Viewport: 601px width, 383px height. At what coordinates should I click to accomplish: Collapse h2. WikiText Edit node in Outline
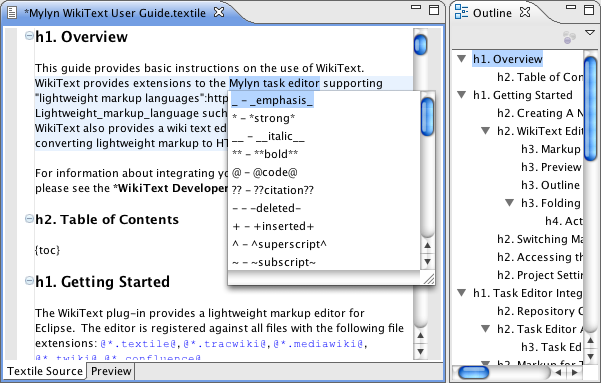(486, 131)
